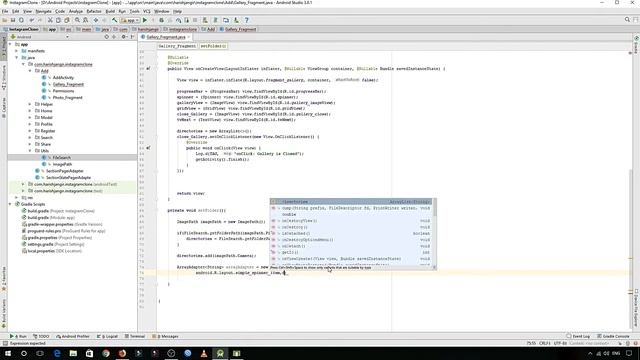640x360 pixels.
Task: Collapse the Add package
Action: pyautogui.click(x=30, y=71)
